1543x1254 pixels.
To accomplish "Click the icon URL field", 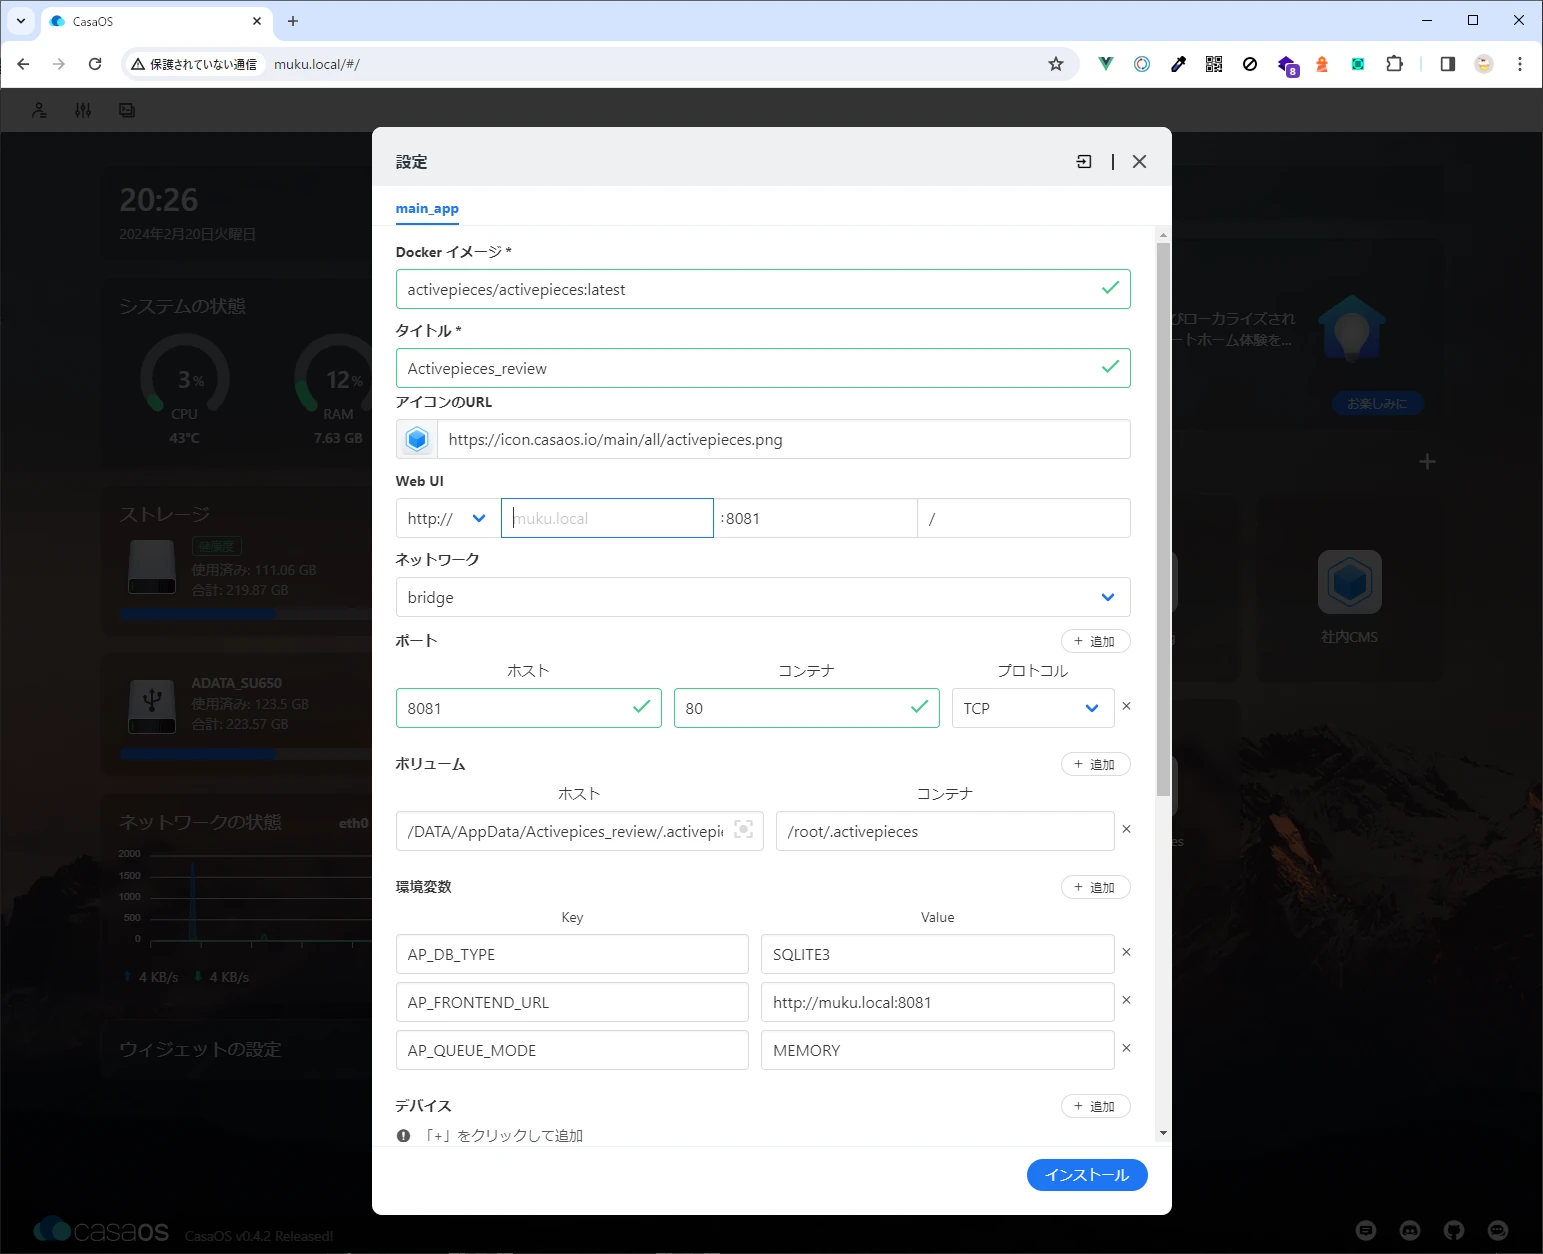I will [x=784, y=439].
